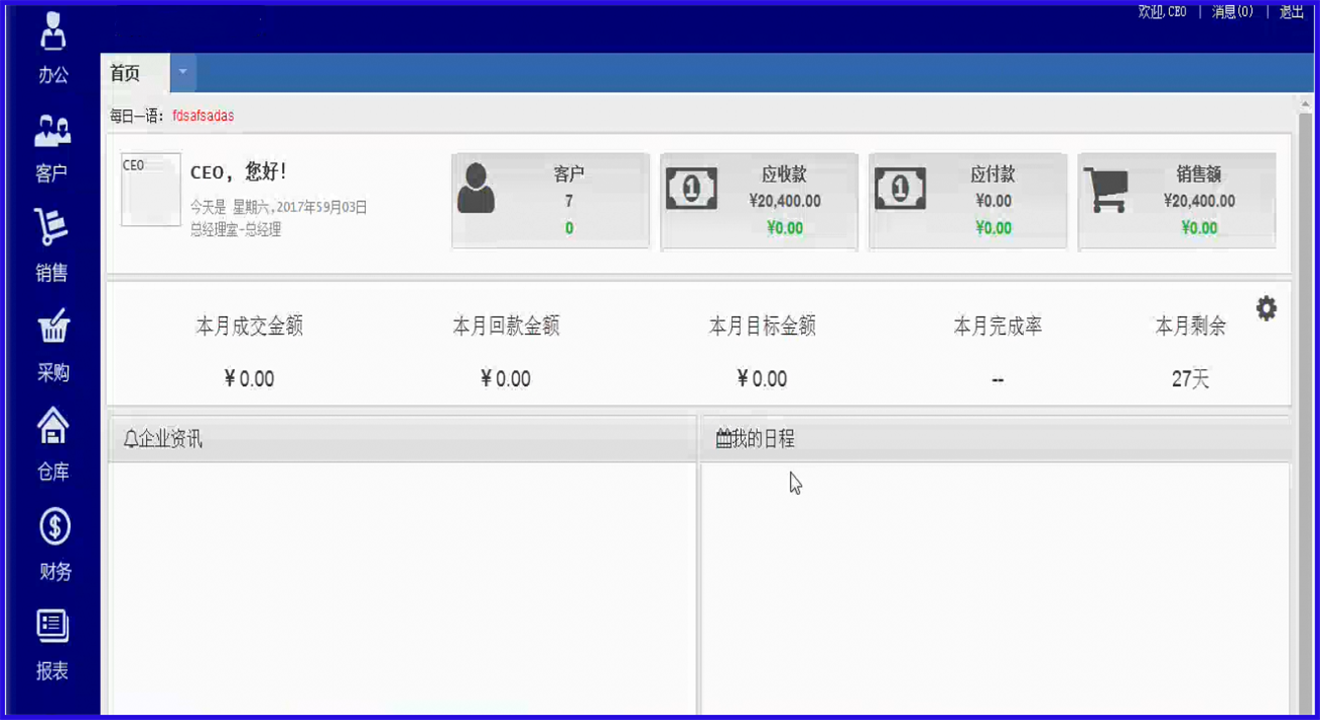Expand the dropdown arrow beside 首页 tab
The image size is (1320, 720).
pyautogui.click(x=183, y=73)
